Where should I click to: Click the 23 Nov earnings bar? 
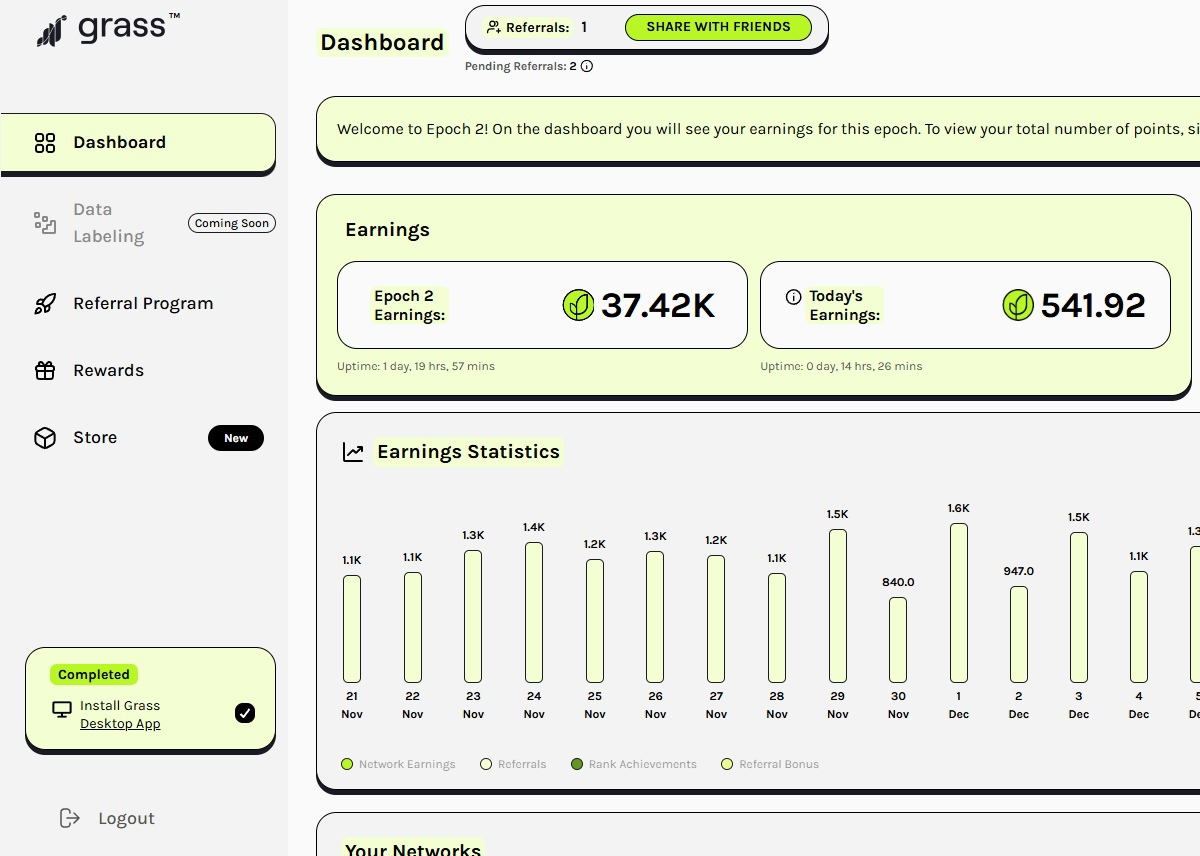(473, 616)
